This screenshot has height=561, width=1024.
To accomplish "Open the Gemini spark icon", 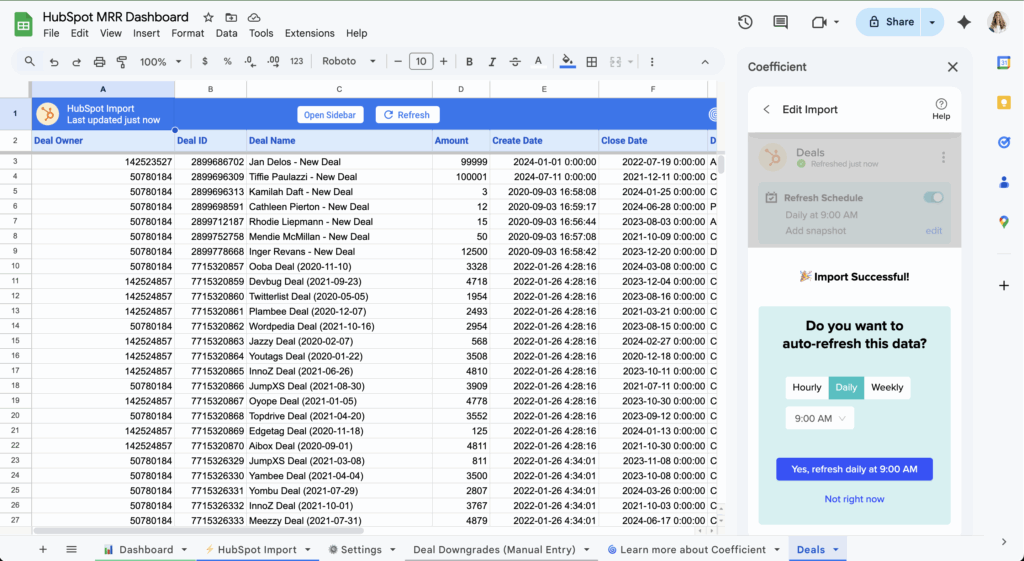I will (x=964, y=22).
